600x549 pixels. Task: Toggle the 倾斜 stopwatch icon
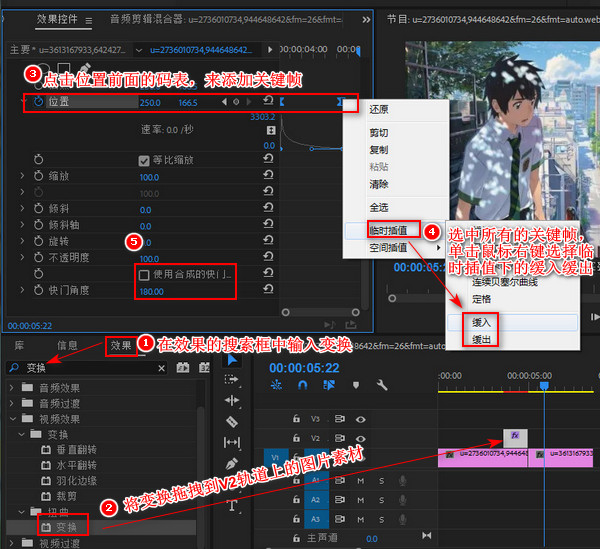pos(38,209)
